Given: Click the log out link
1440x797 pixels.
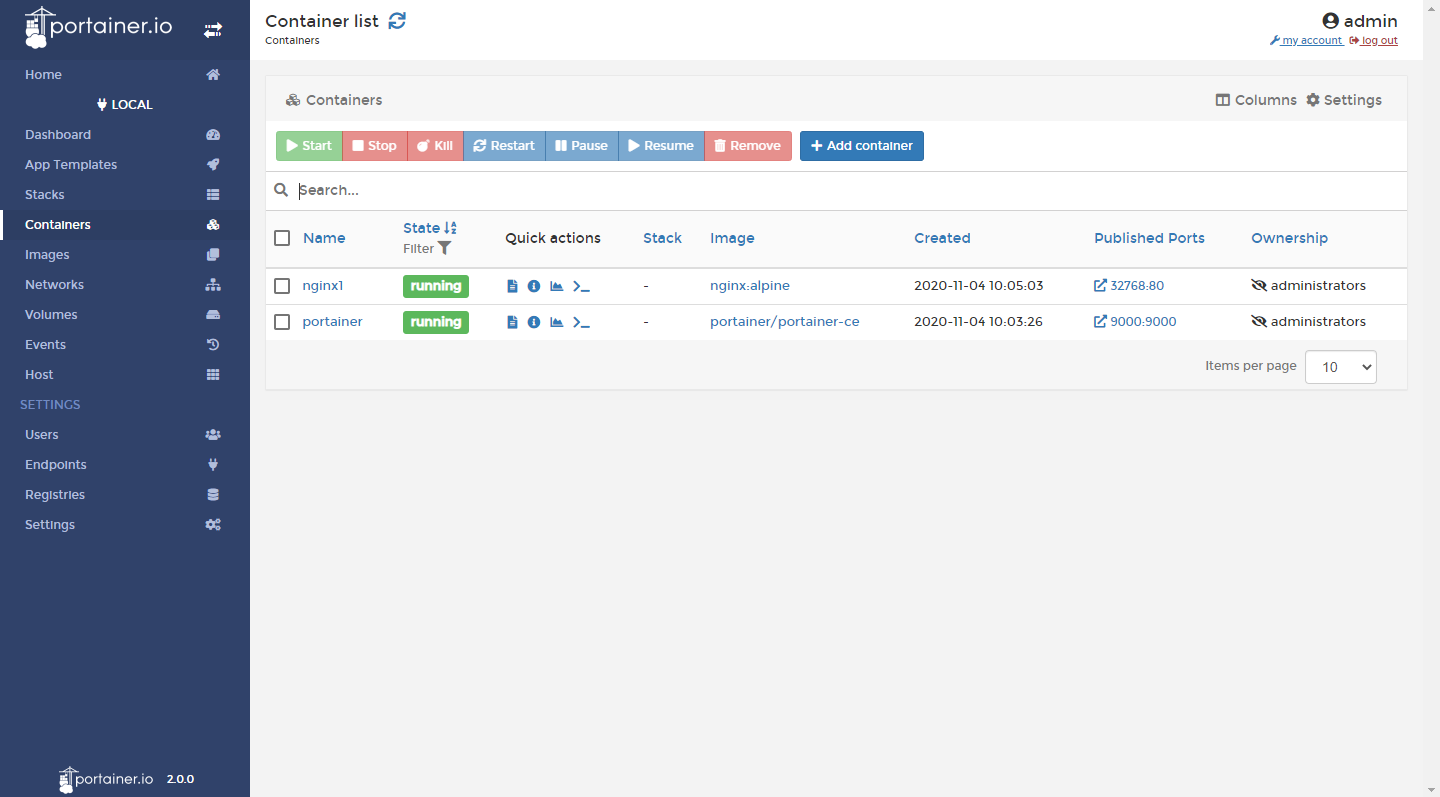Looking at the screenshot, I should coord(1373,41).
